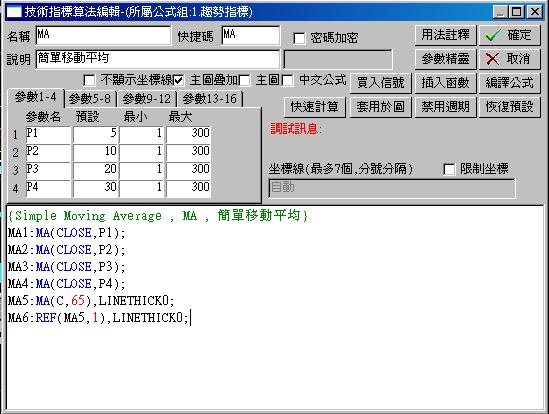Click the window icon in the title bar
The image size is (549, 414).
(14, 12)
